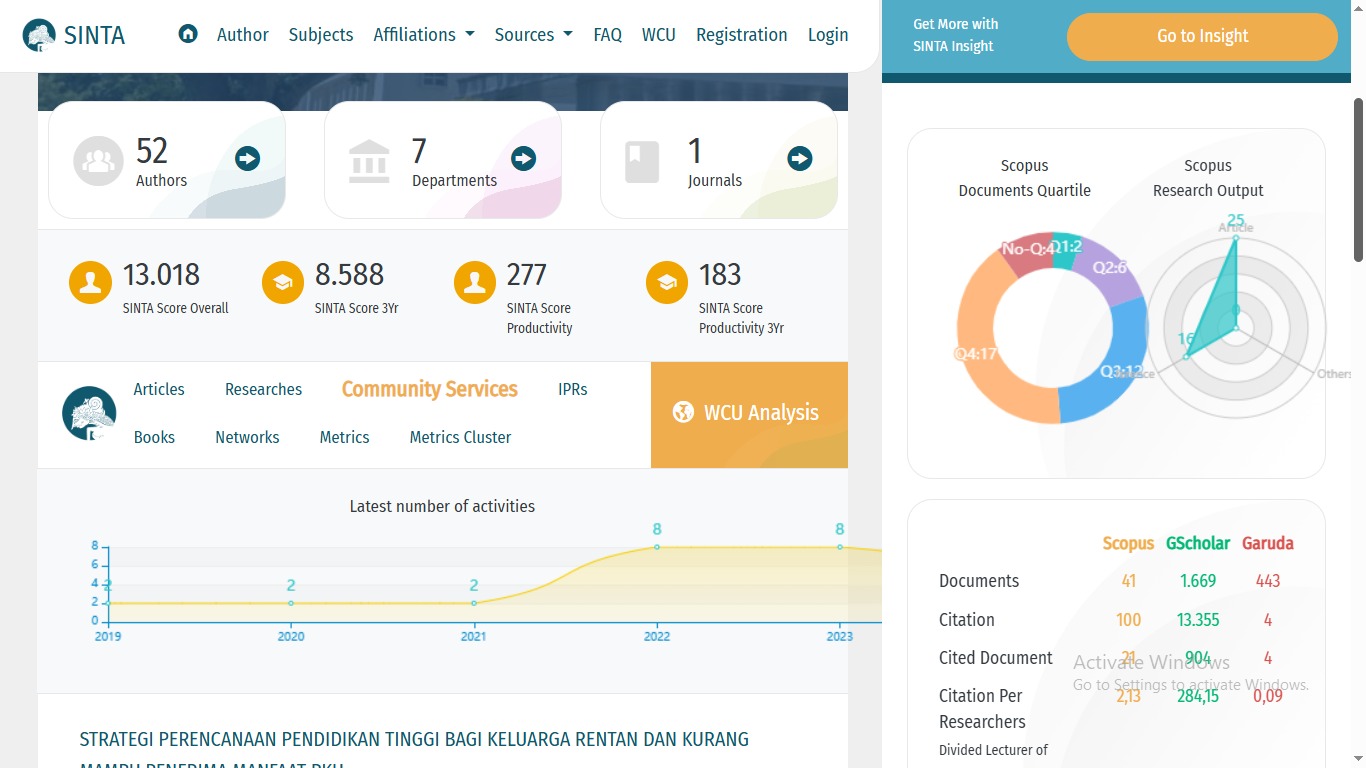Image resolution: width=1366 pixels, height=768 pixels.
Task: Select the Community Services tab
Action: pos(430,389)
